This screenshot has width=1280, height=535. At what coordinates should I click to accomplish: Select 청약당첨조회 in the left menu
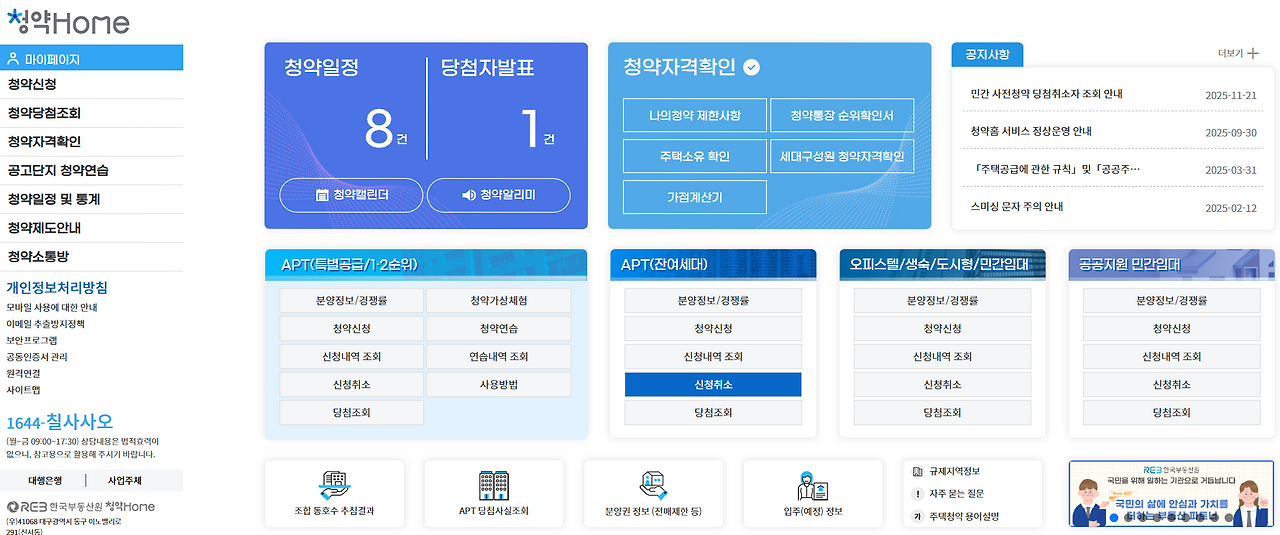click(91, 114)
